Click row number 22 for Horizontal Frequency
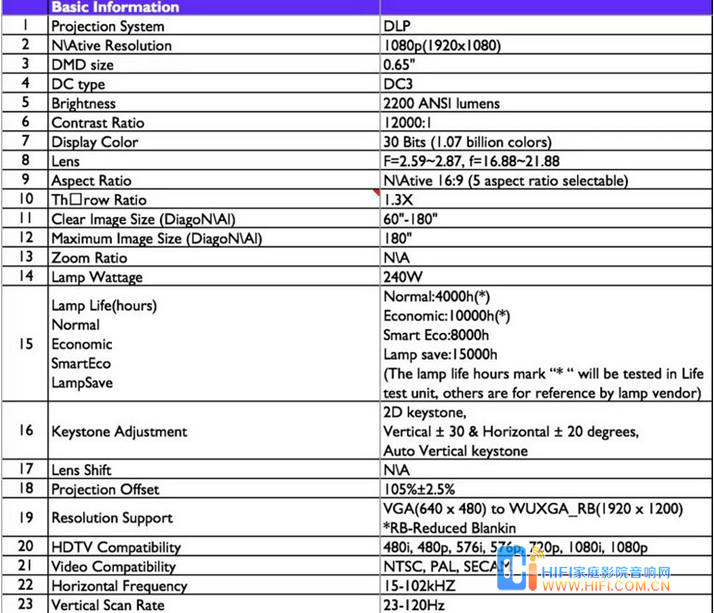714x613 pixels. [x=25, y=586]
